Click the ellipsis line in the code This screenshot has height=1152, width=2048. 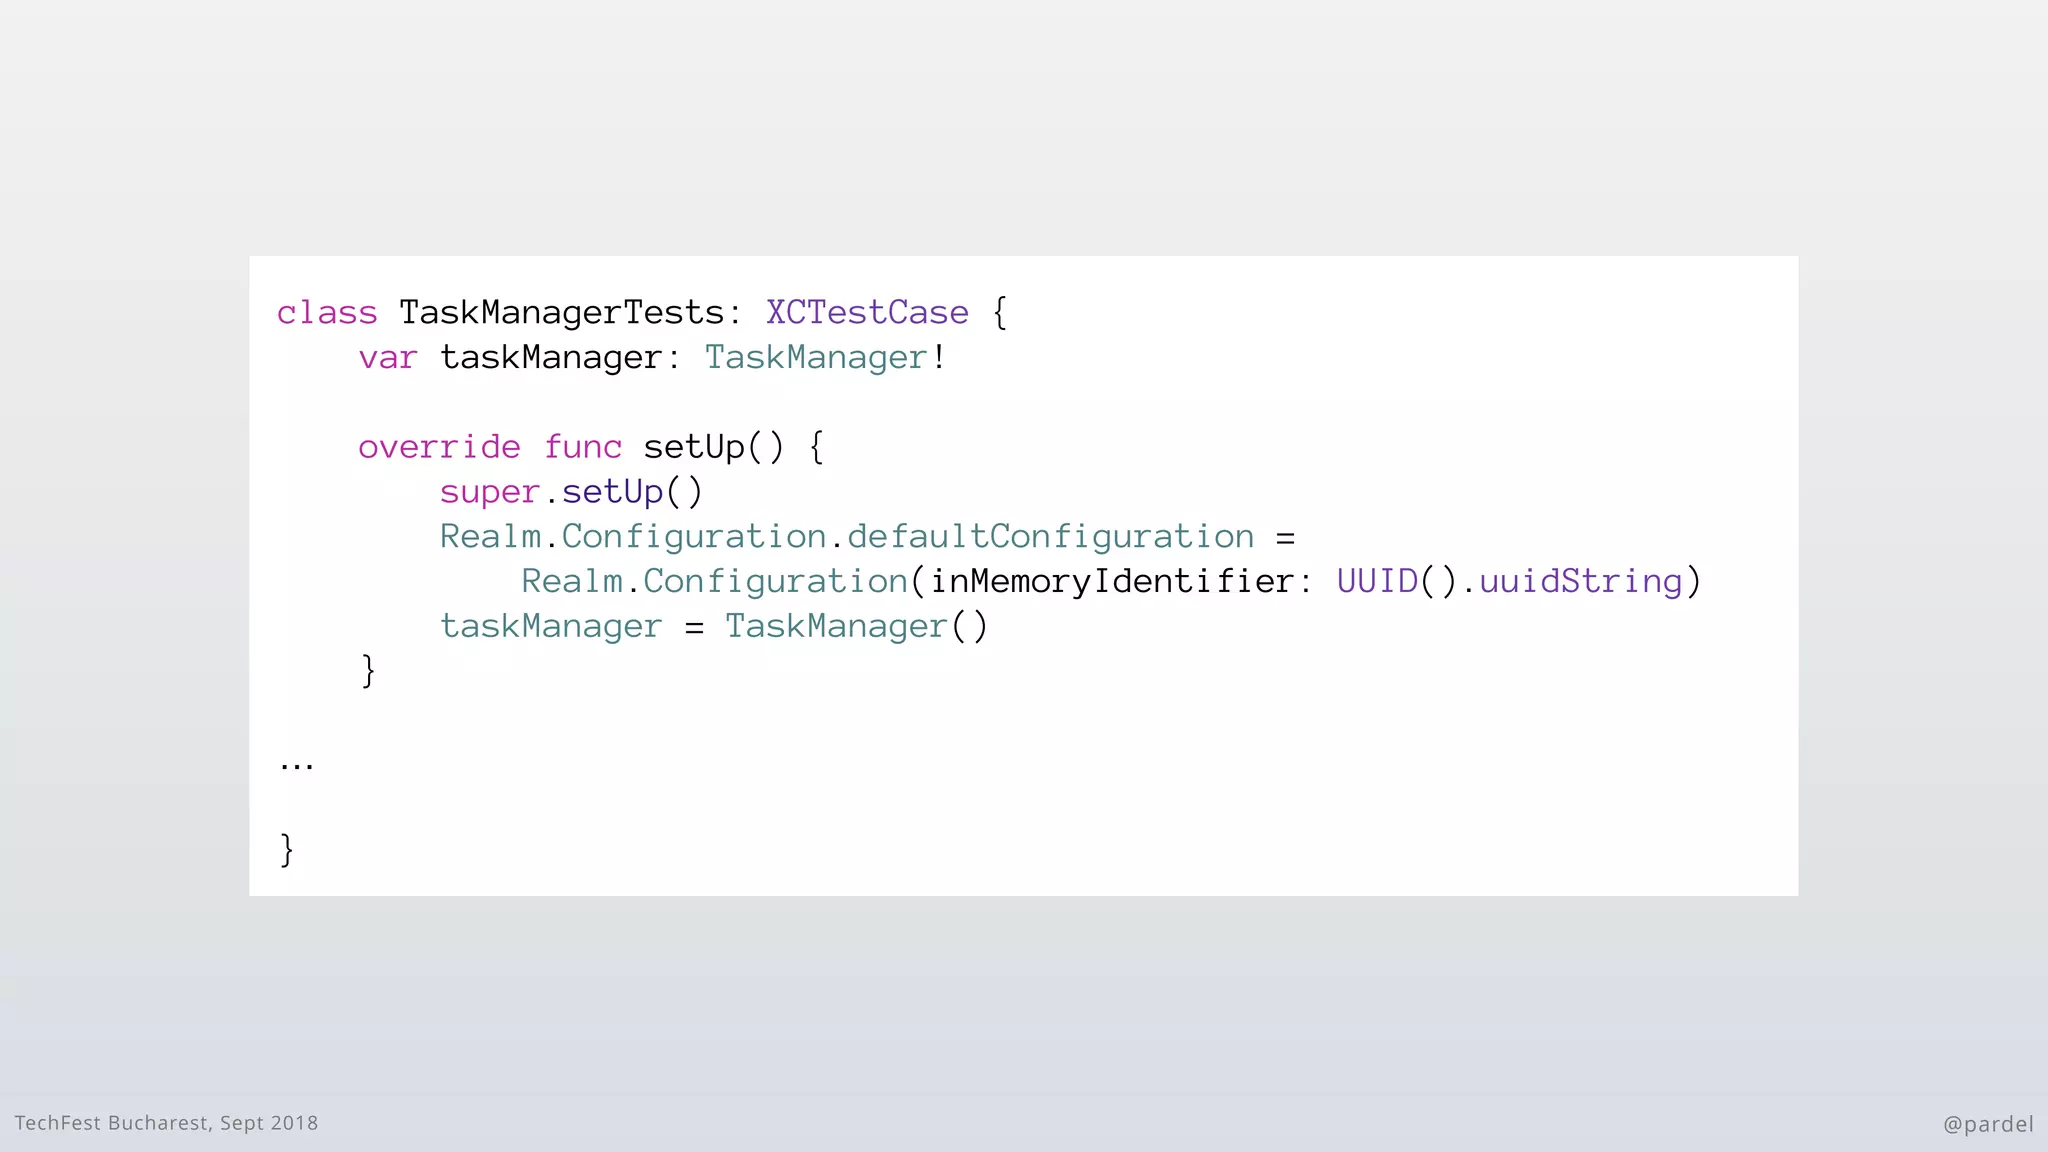click(297, 767)
